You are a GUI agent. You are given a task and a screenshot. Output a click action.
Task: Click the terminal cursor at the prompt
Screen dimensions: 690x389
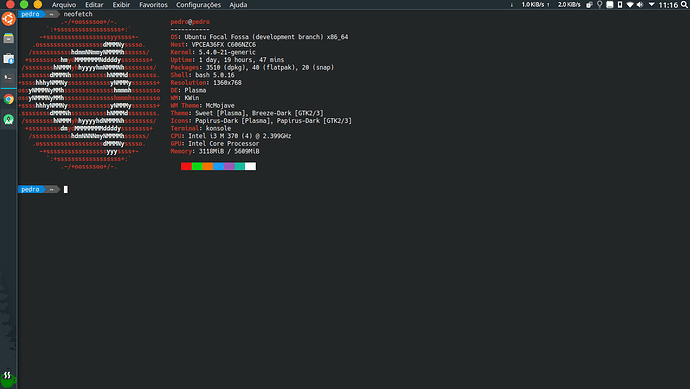[x=66, y=189]
